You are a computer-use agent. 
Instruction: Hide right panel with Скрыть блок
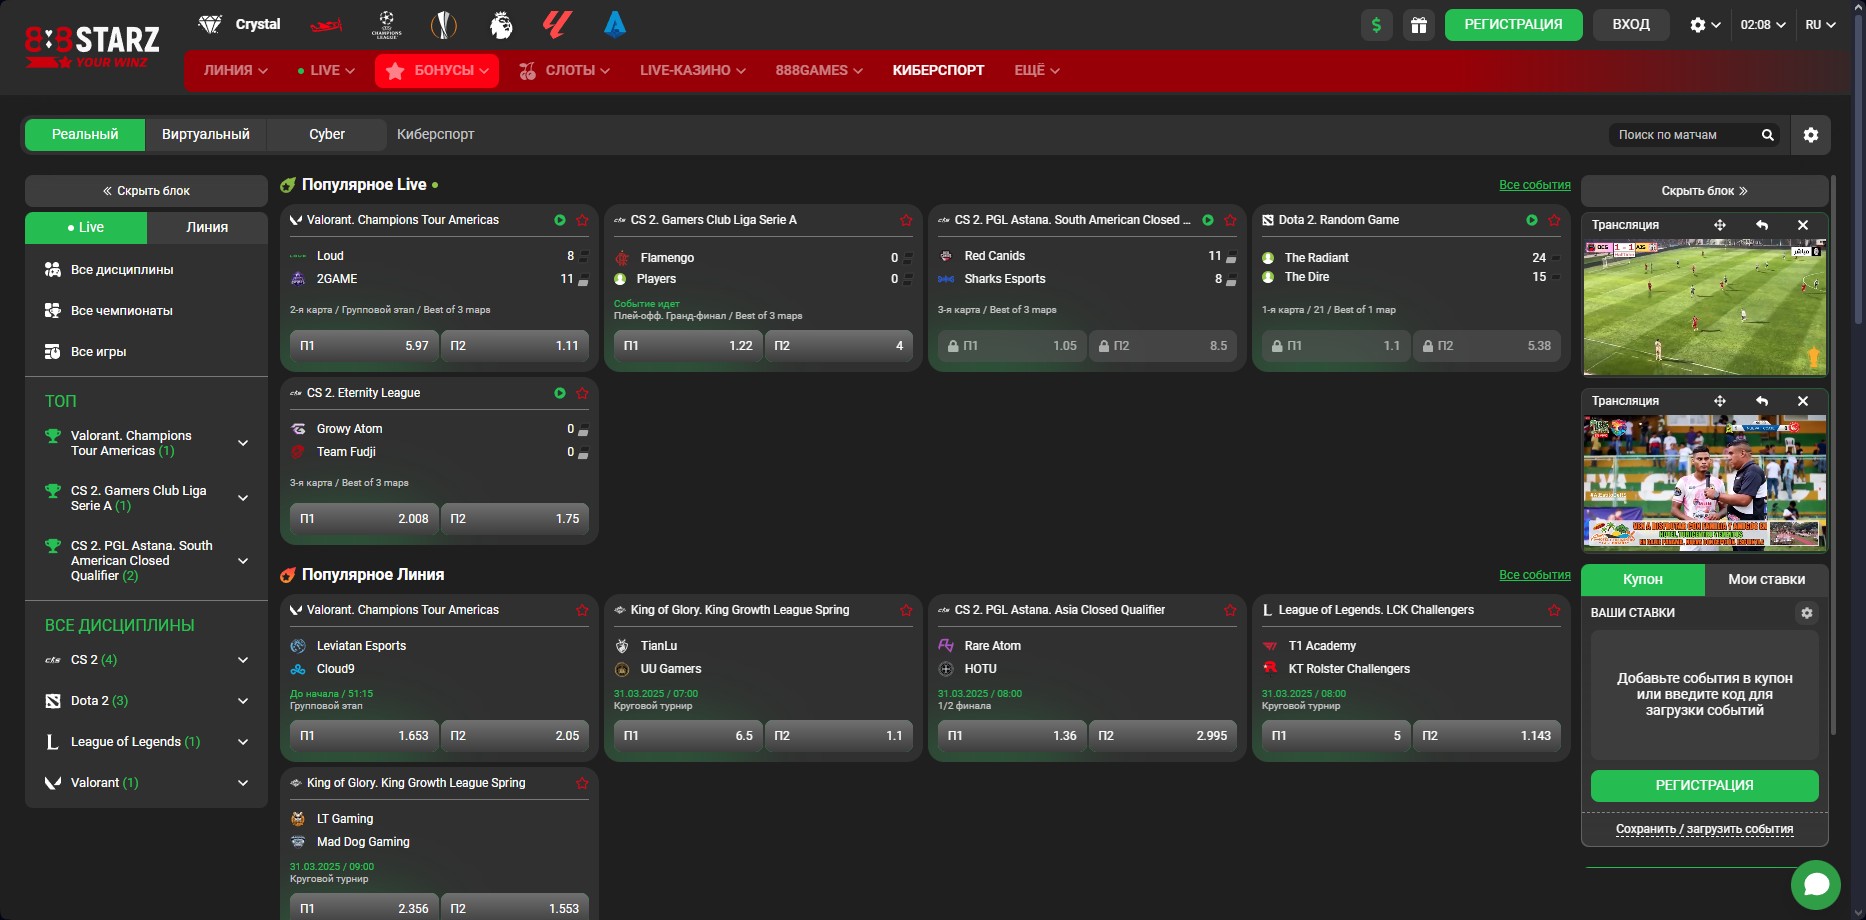(x=1705, y=191)
